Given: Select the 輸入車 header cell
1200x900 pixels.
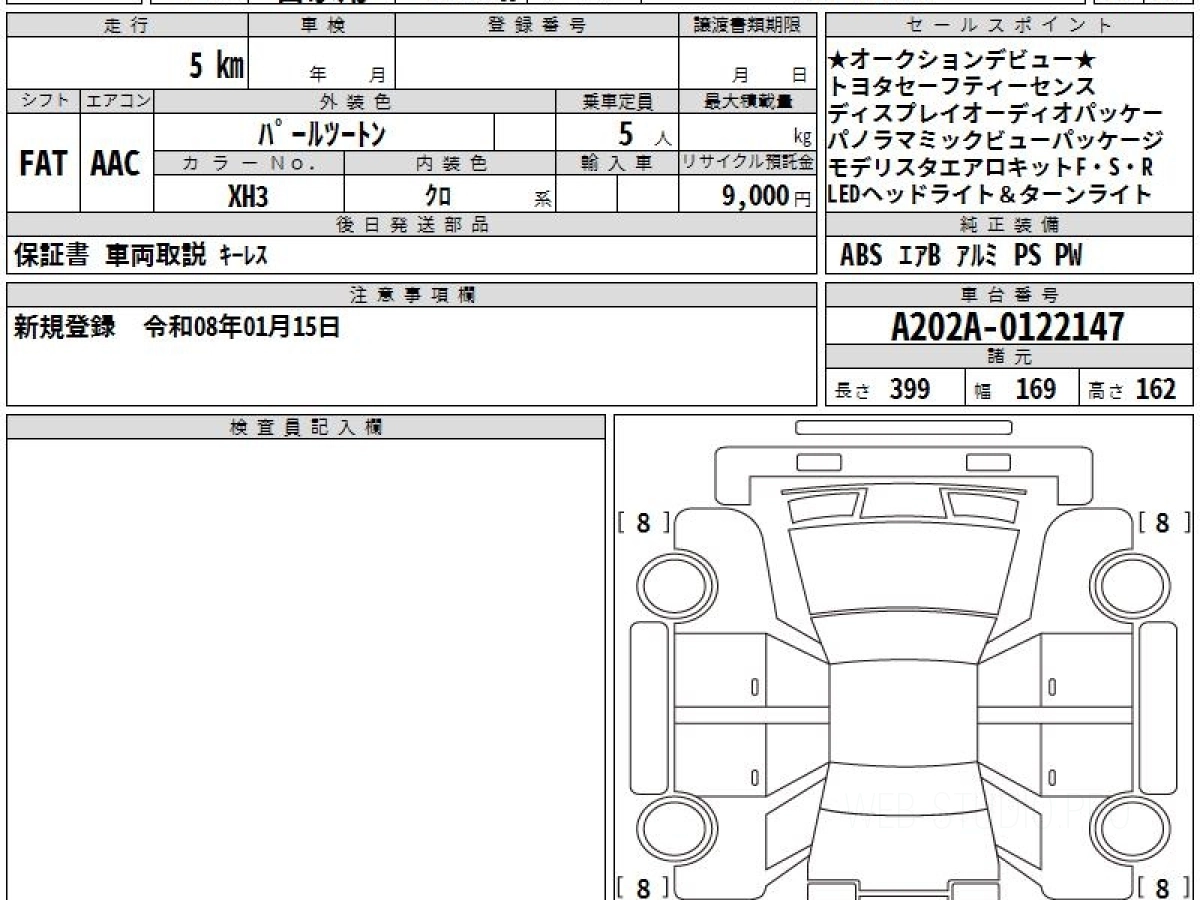Looking at the screenshot, I should (x=617, y=163).
